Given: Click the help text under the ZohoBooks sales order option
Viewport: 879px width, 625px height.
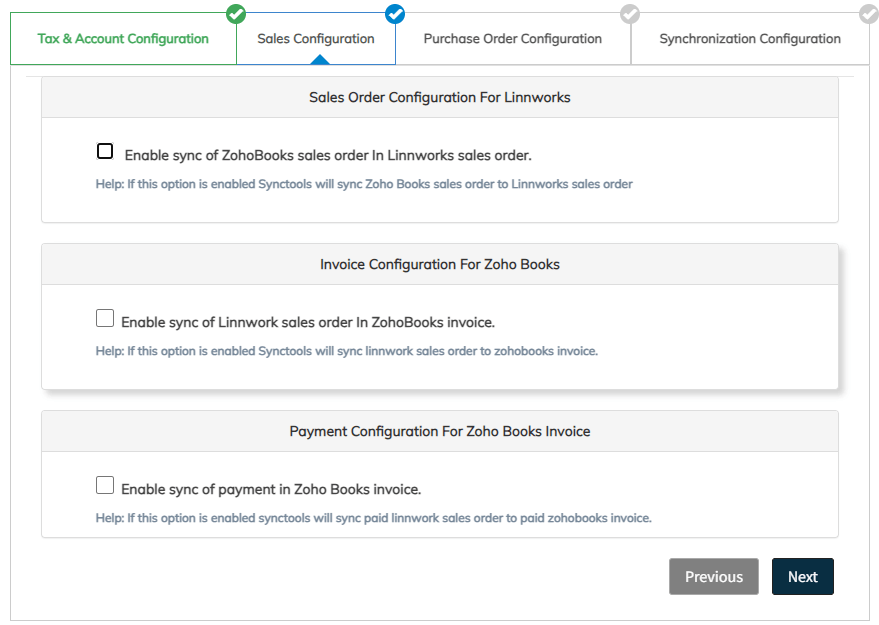Looking at the screenshot, I should (364, 184).
